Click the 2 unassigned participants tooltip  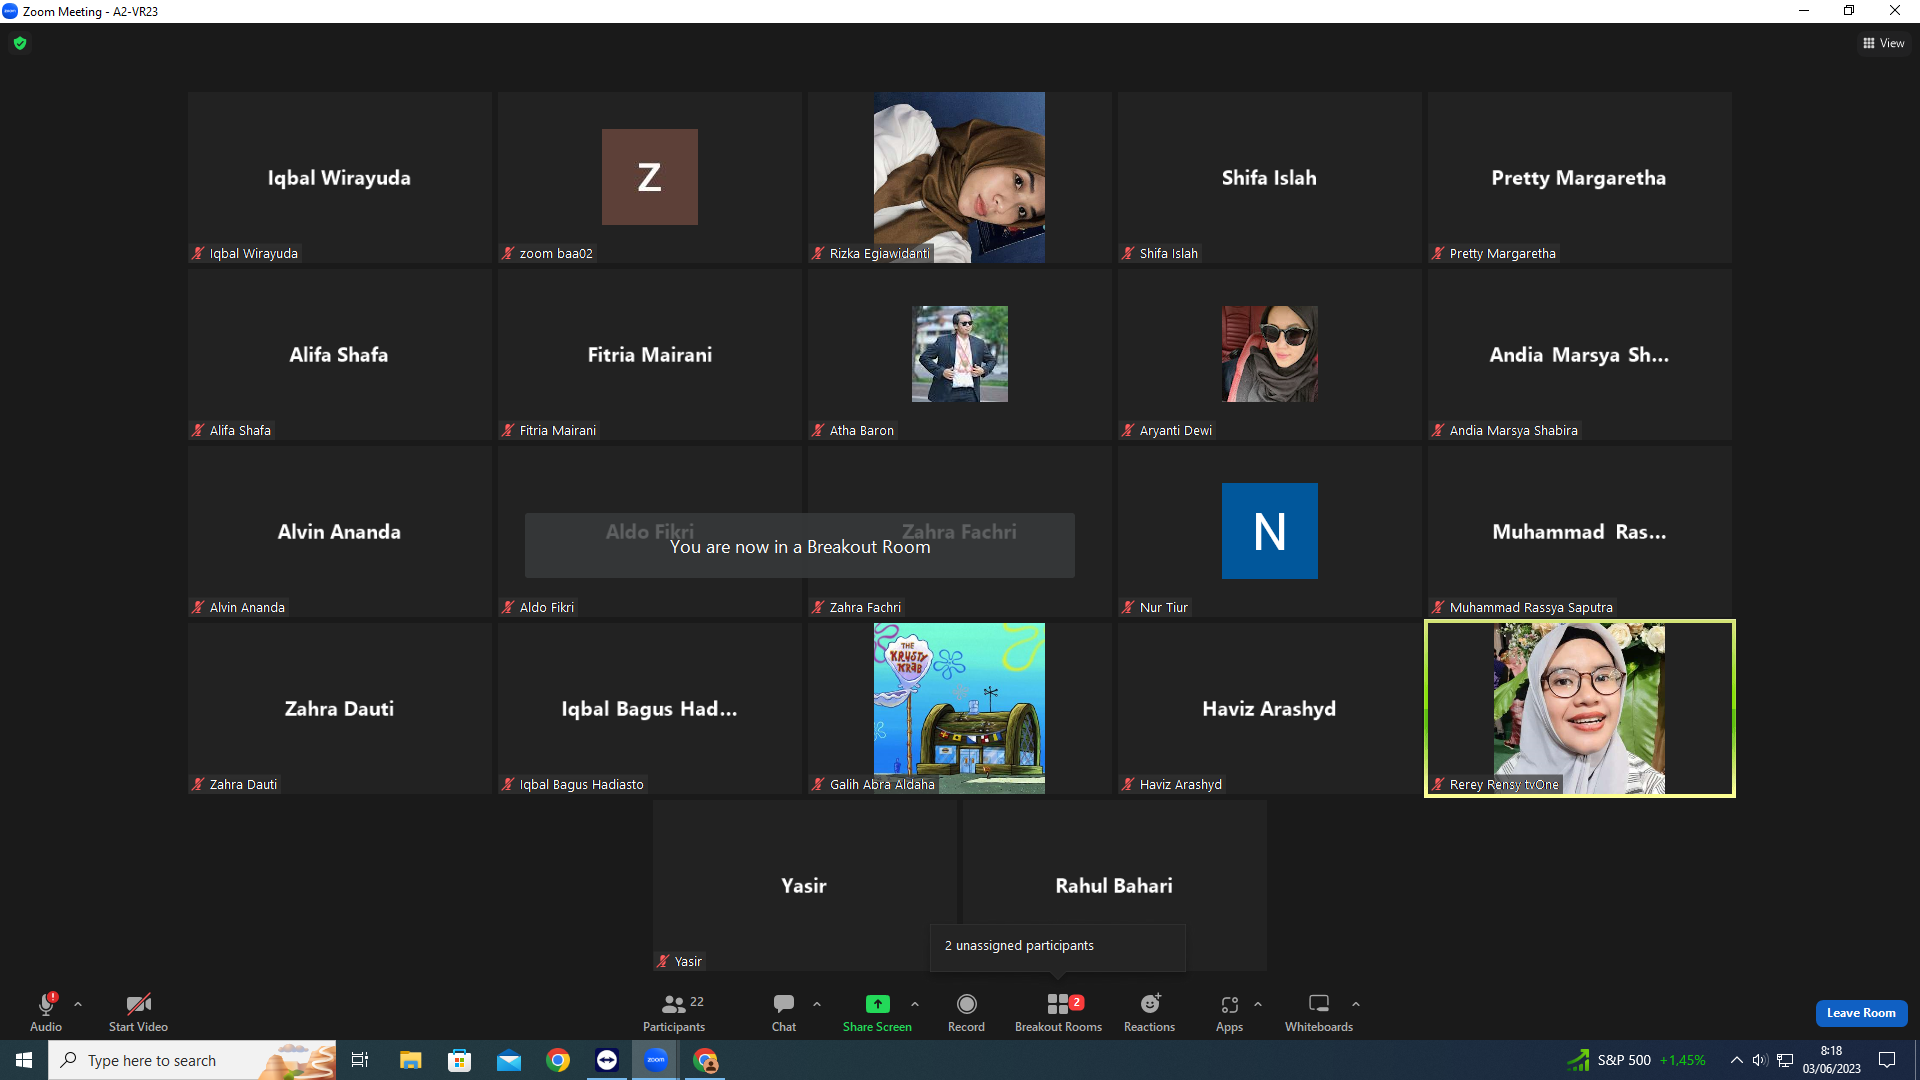(x=1058, y=946)
